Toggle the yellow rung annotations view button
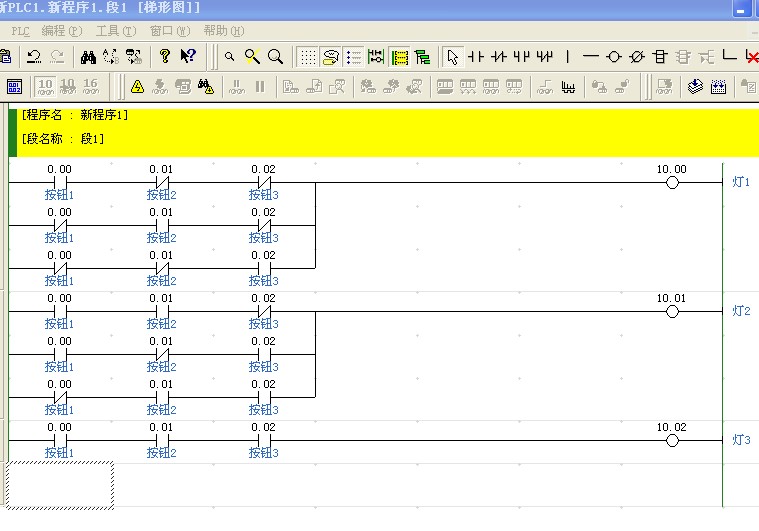Viewport: 759px width, 531px height. [399, 57]
